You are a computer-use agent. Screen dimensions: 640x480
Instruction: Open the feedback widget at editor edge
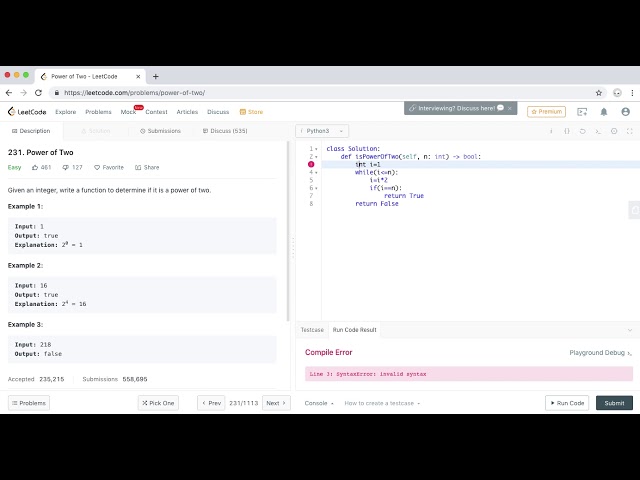[x=634, y=210]
